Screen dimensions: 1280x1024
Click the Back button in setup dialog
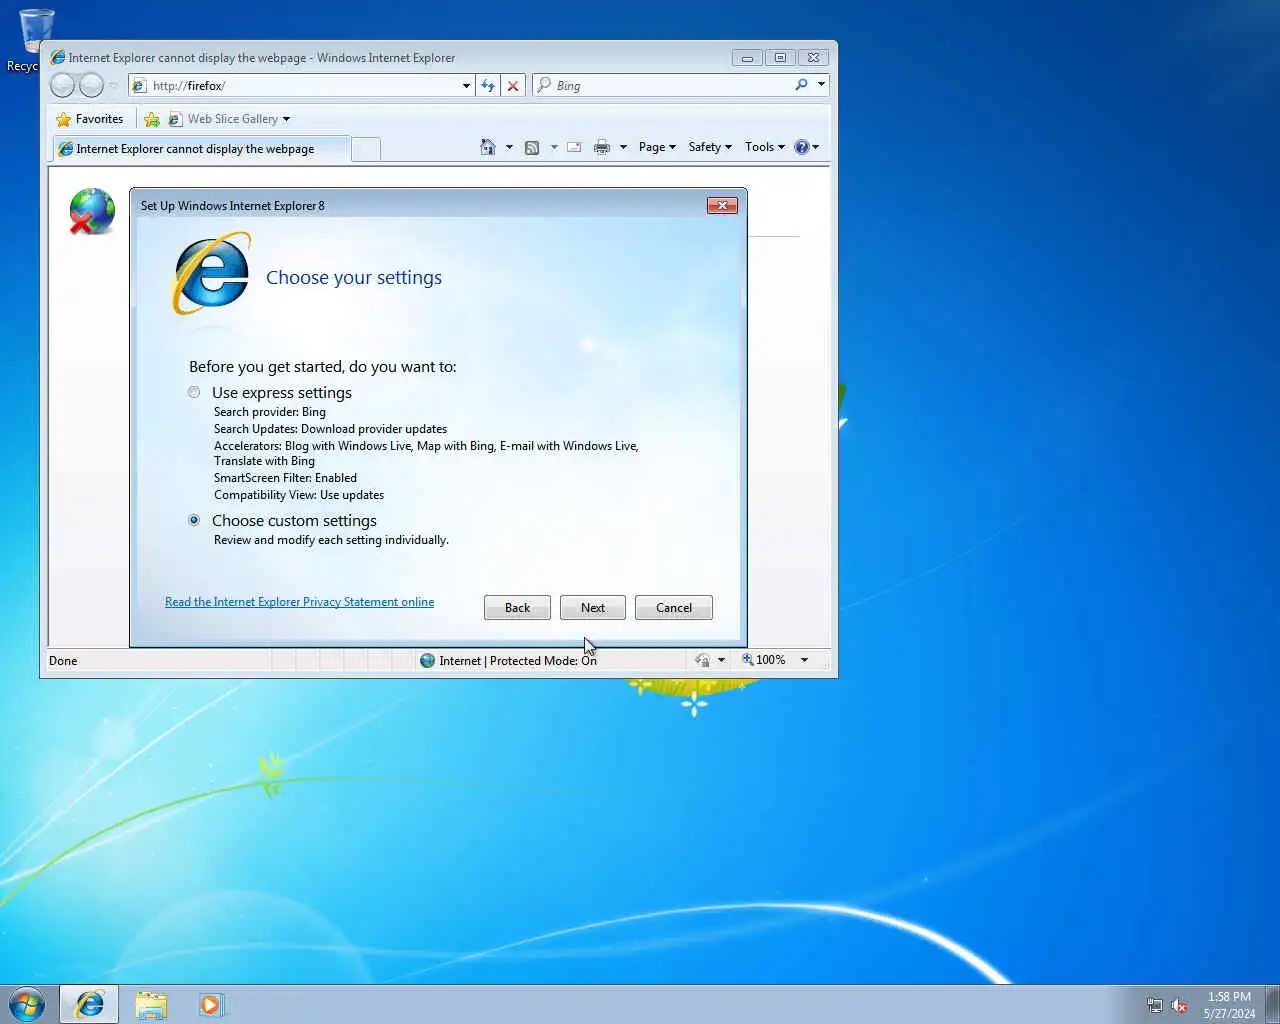coord(517,608)
